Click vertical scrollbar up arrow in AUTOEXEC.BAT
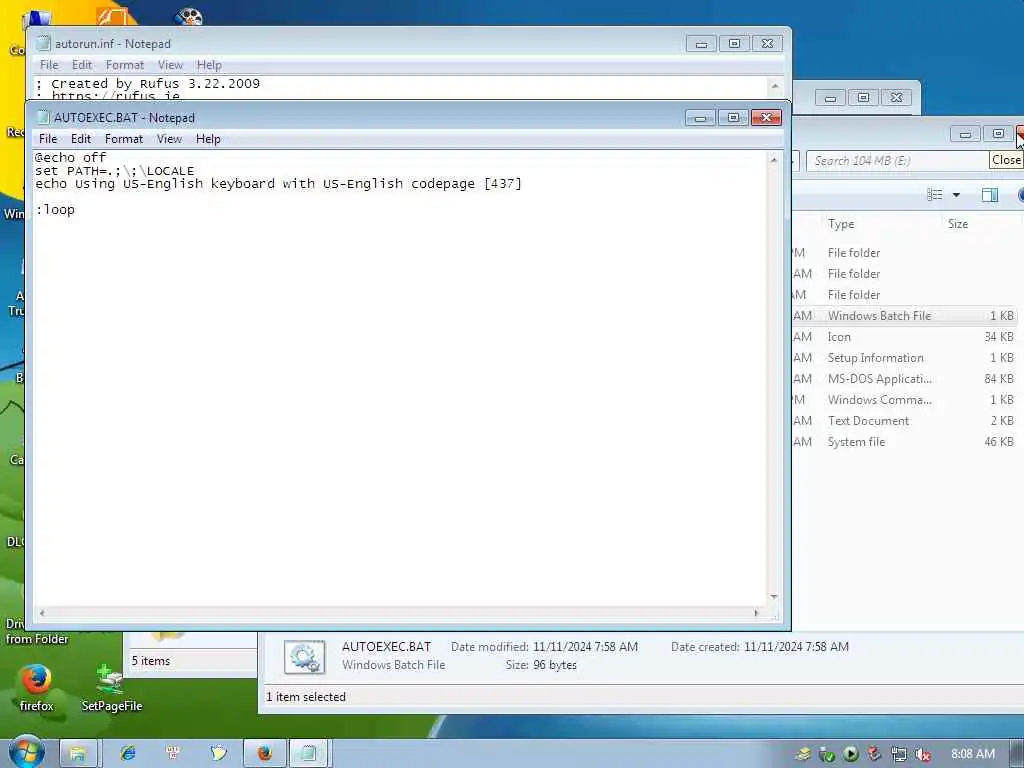This screenshot has height=768, width=1024. pos(774,159)
